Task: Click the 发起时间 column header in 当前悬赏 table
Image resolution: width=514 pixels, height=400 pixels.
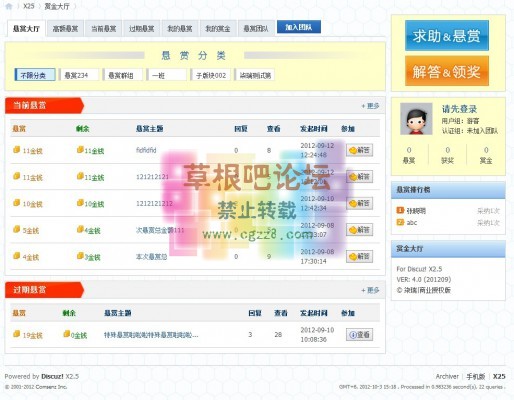Action: pos(314,129)
